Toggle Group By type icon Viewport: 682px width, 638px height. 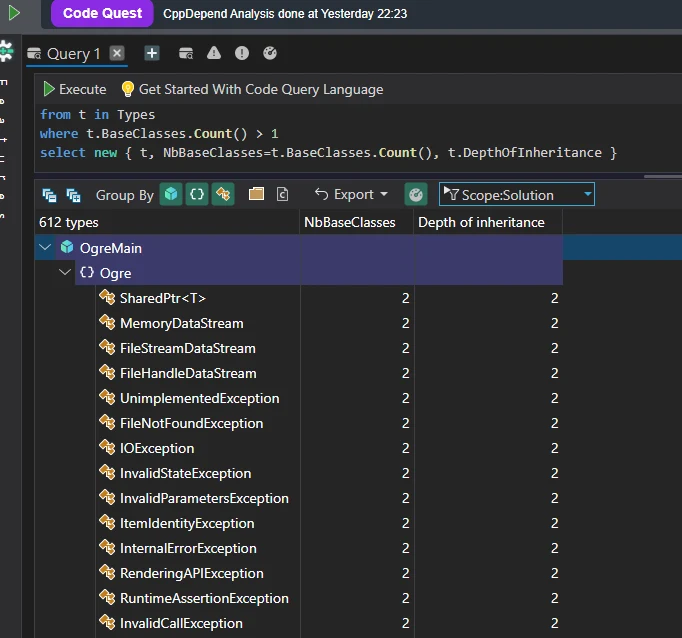click(x=223, y=194)
